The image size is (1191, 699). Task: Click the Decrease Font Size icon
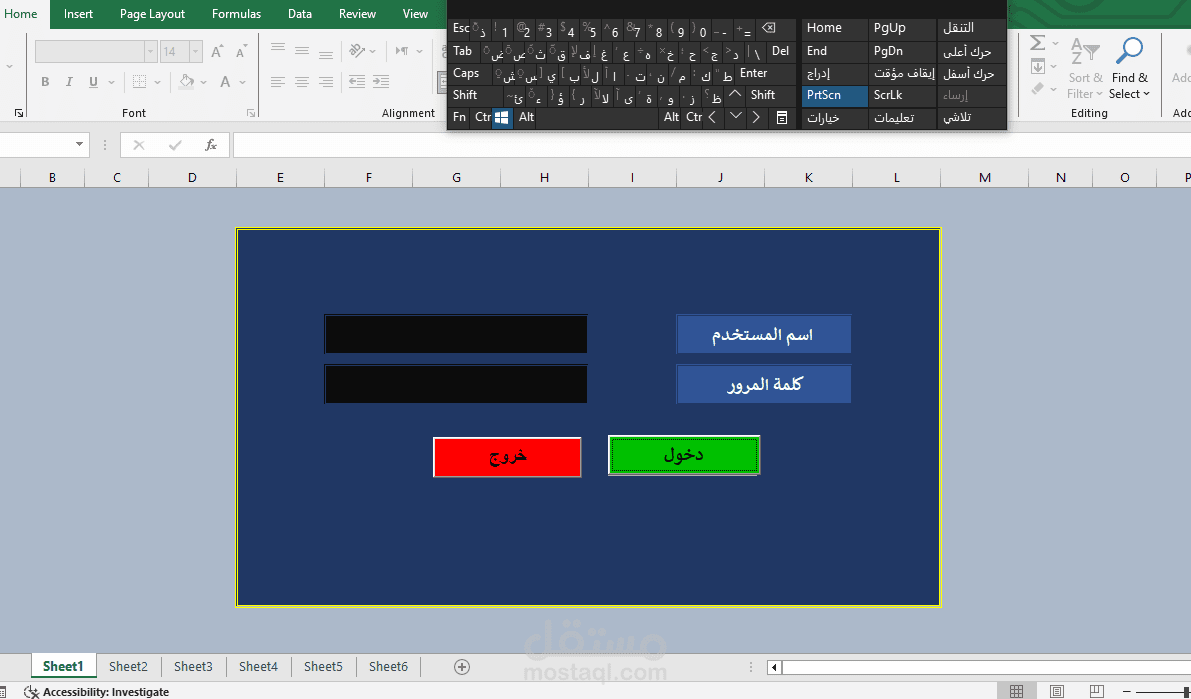point(242,52)
